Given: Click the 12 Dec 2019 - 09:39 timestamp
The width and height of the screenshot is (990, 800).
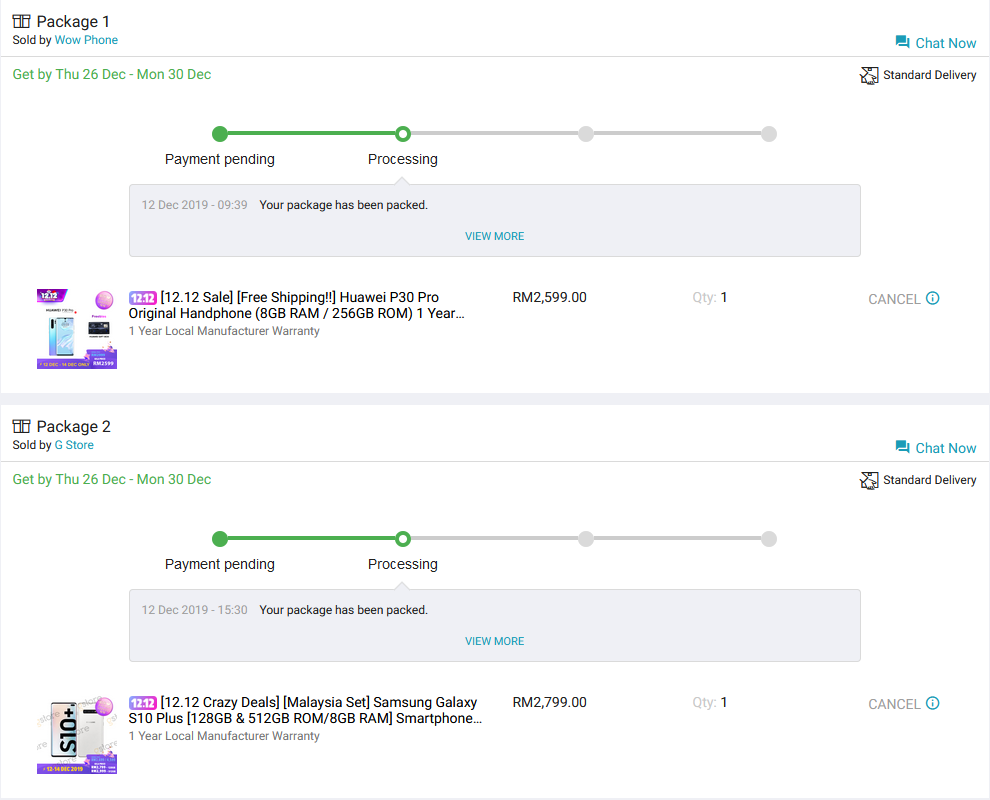Looking at the screenshot, I should click(194, 205).
